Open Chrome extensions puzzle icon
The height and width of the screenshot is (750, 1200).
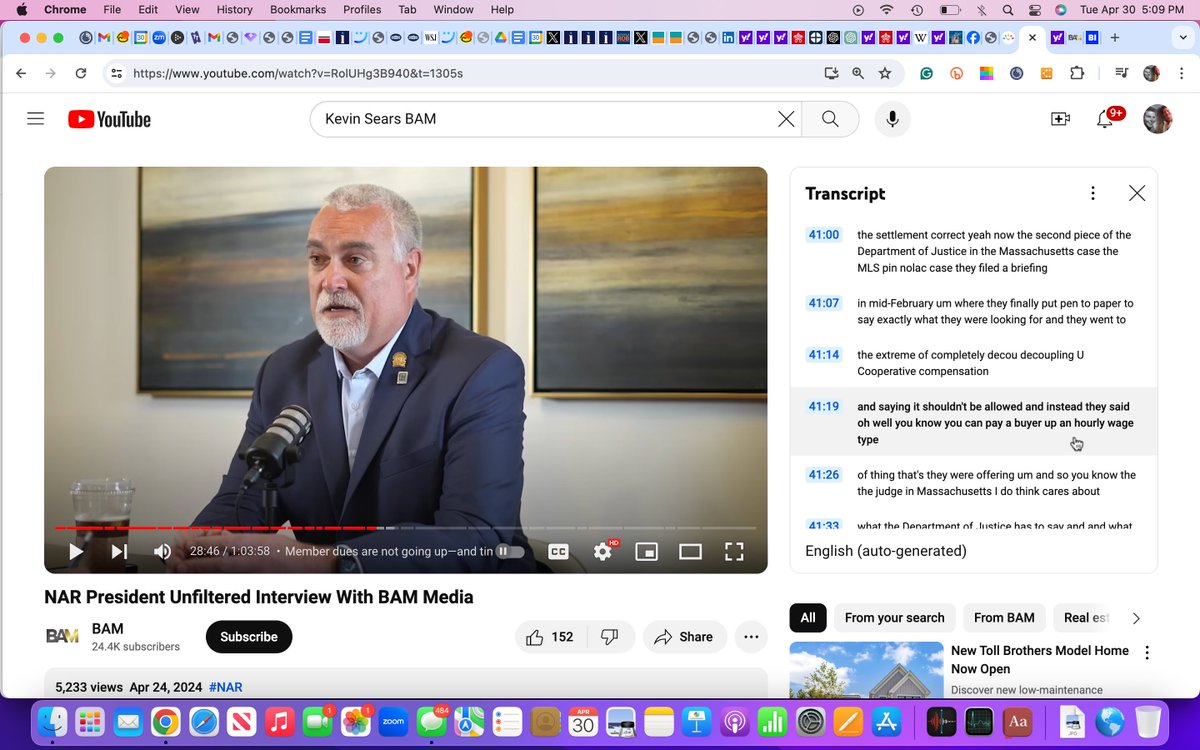(1077, 73)
